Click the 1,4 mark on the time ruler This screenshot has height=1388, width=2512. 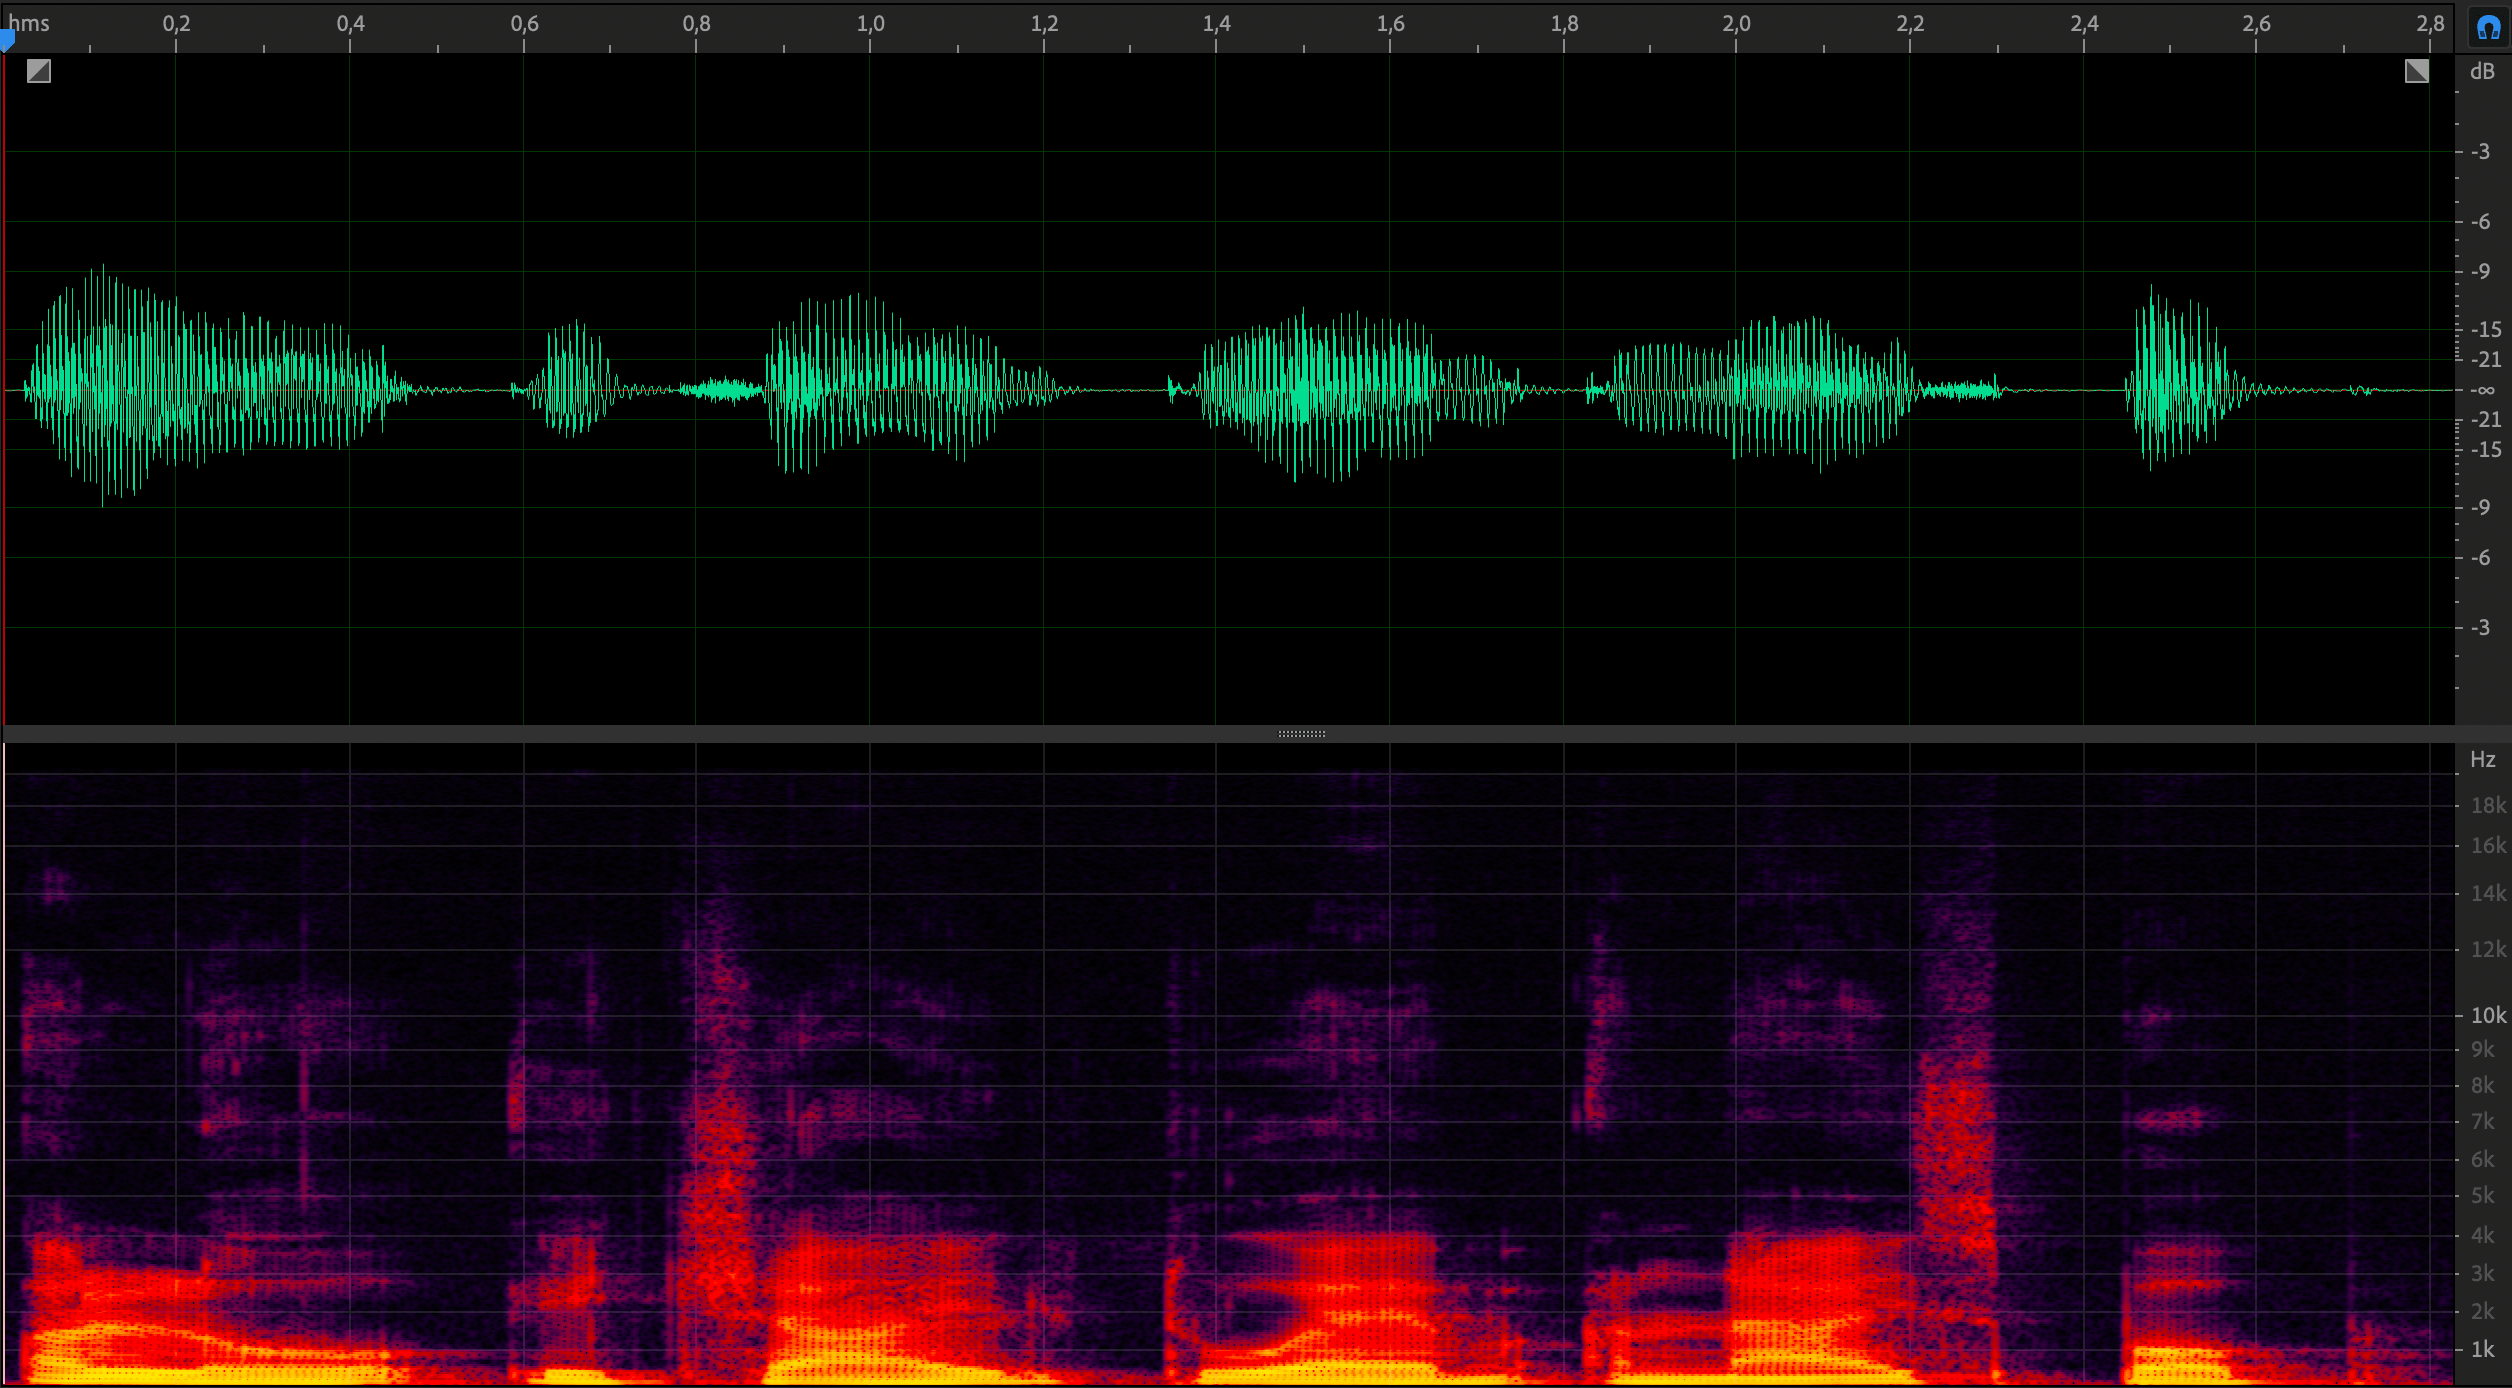coord(1217,23)
